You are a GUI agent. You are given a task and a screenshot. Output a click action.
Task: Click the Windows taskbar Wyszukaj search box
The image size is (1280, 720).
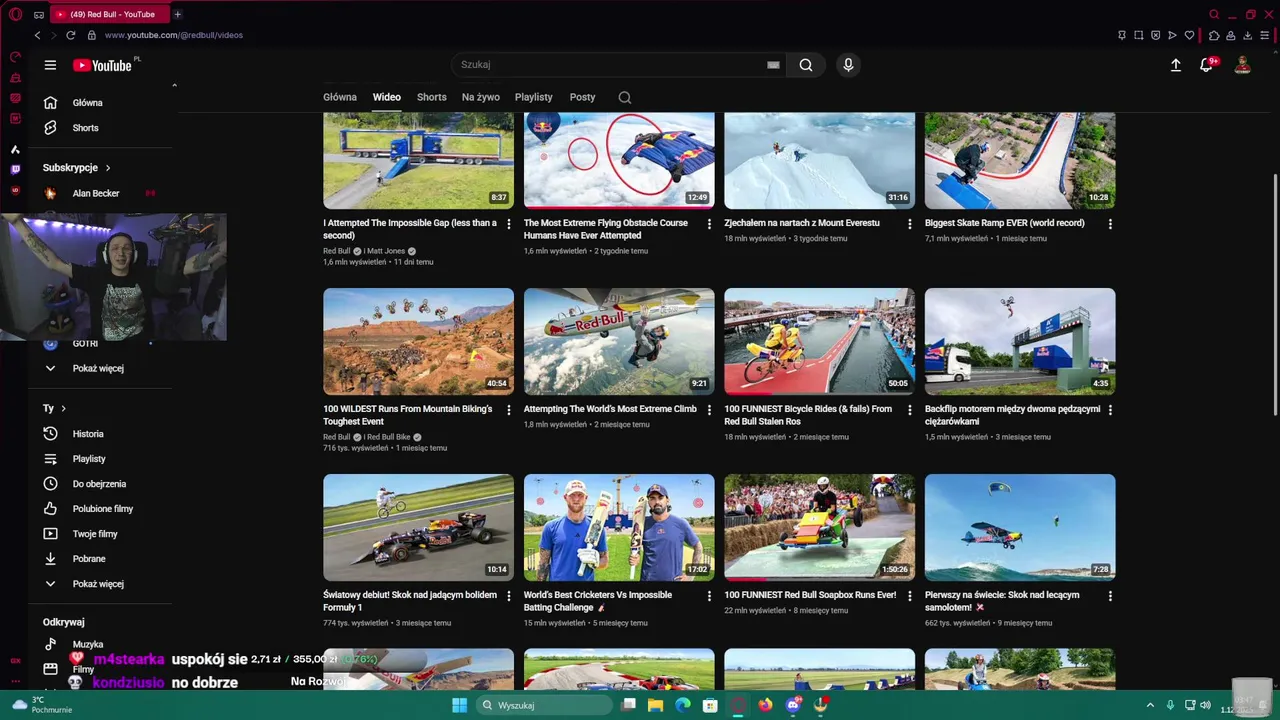(x=542, y=705)
